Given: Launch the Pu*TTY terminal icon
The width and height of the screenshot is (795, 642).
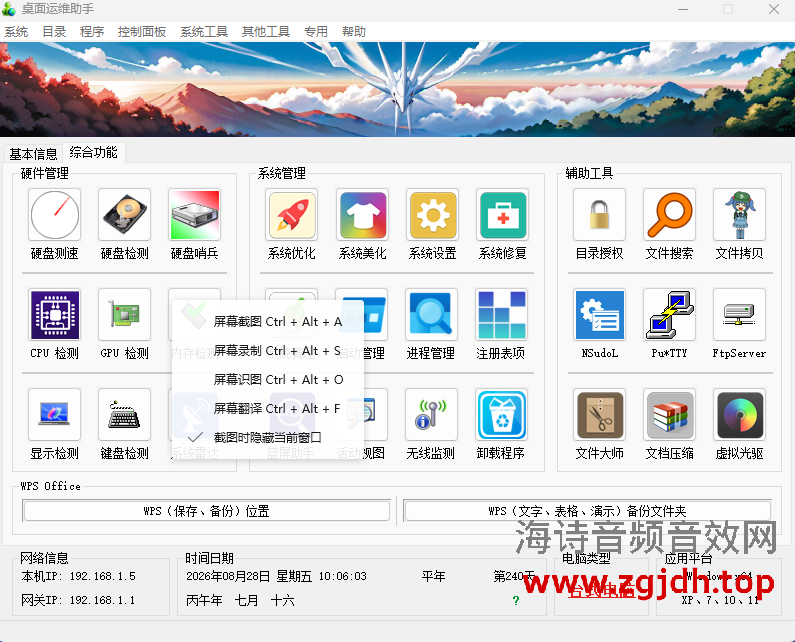Looking at the screenshot, I should pyautogui.click(x=669, y=314).
